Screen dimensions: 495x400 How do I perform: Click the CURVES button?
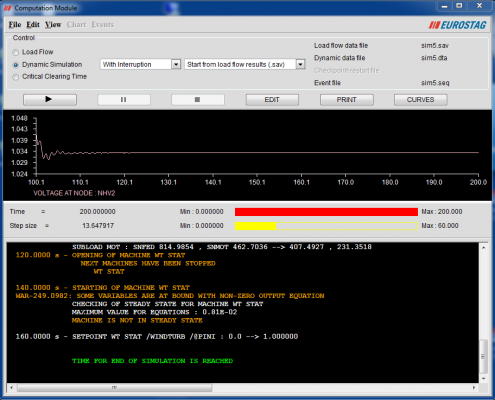tap(420, 99)
